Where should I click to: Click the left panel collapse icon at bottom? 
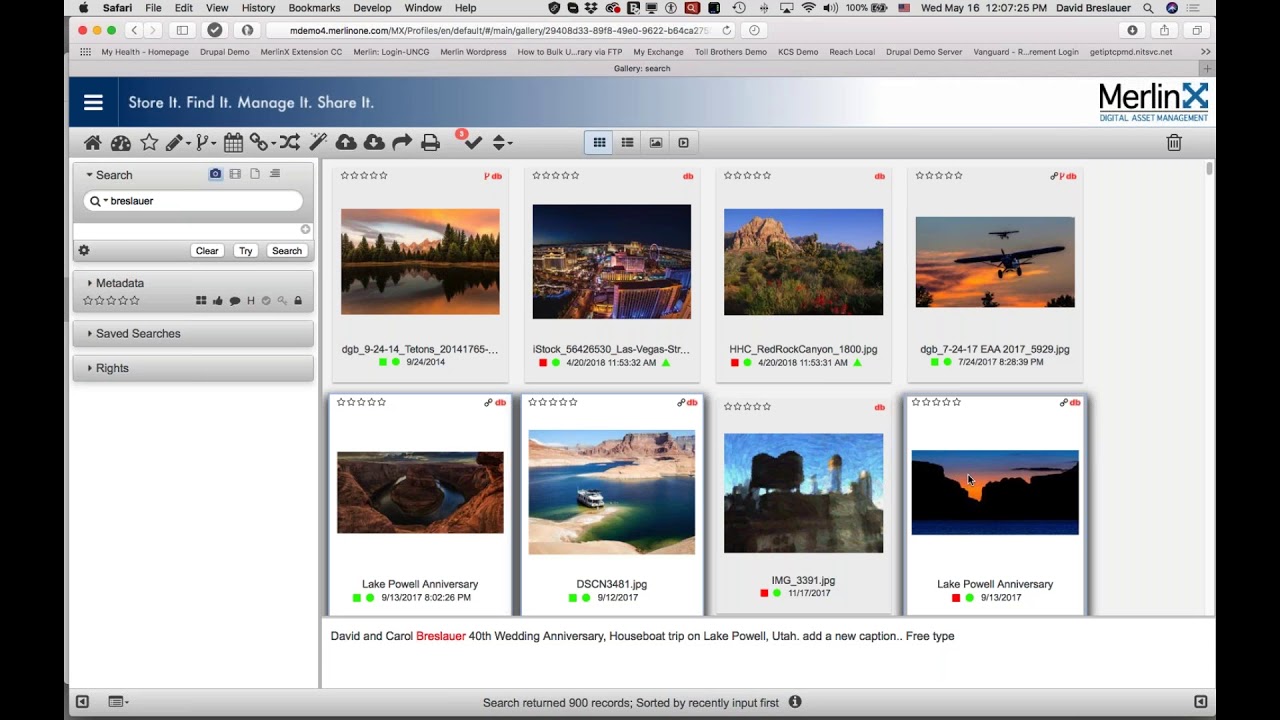coord(82,702)
